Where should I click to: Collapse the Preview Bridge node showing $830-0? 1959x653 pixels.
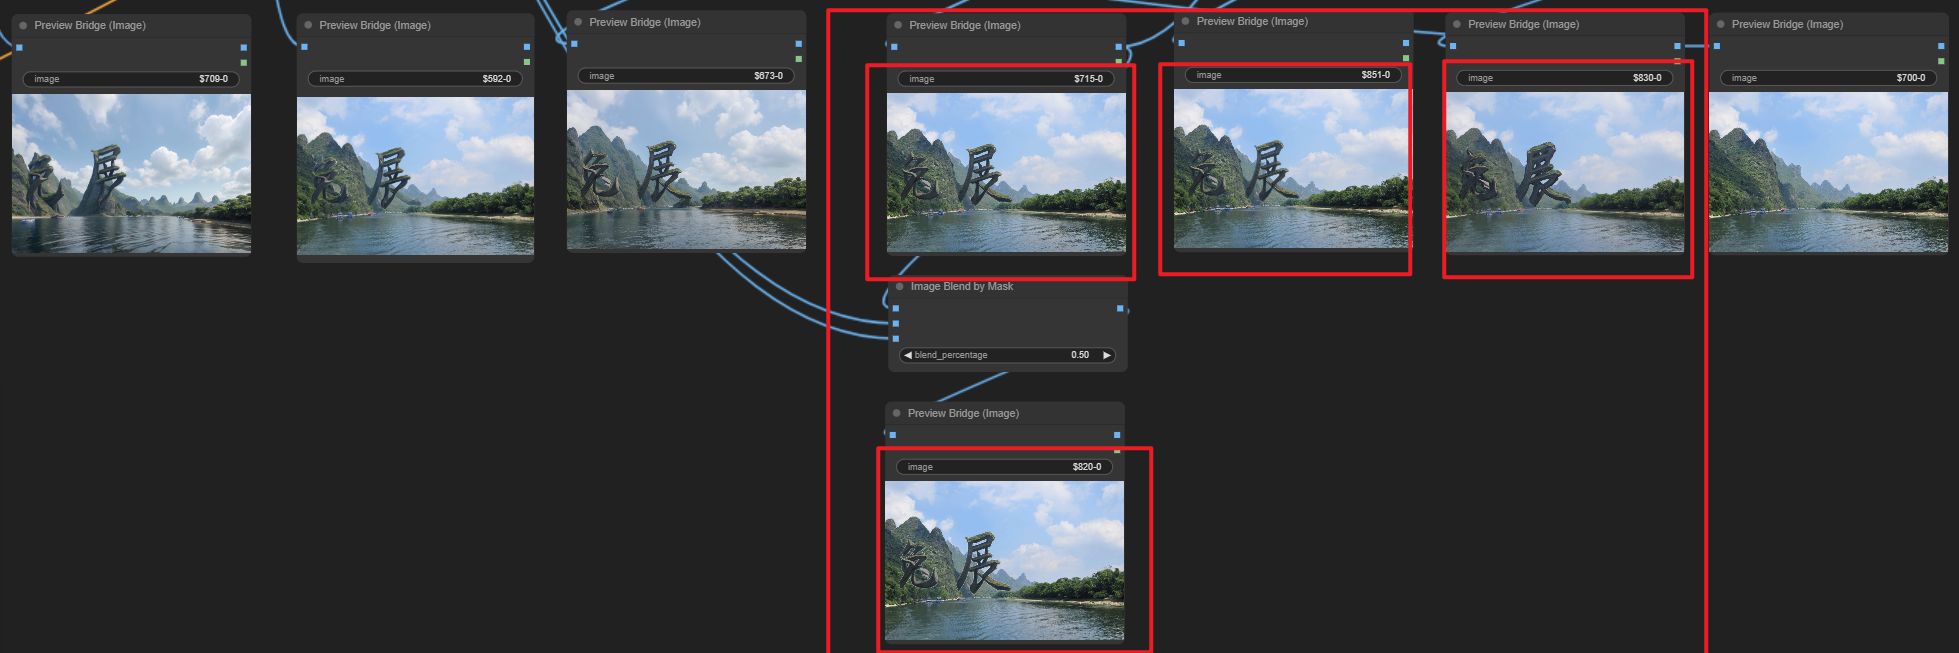pyautogui.click(x=1457, y=25)
